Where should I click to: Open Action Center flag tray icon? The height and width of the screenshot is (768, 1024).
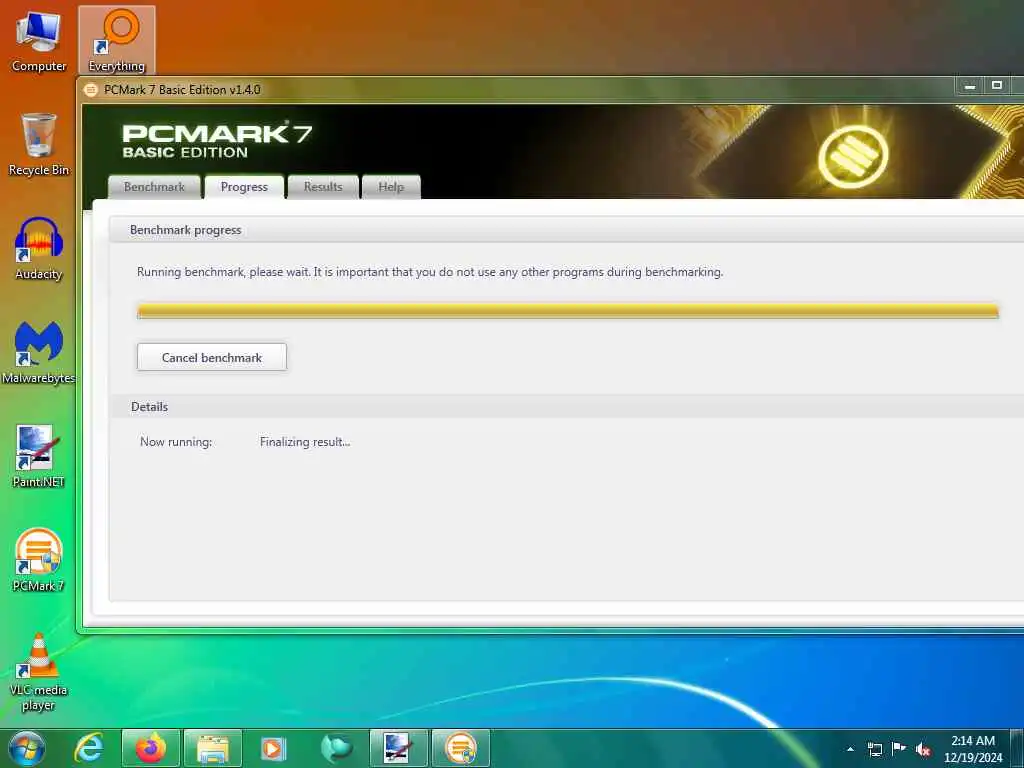click(x=899, y=748)
